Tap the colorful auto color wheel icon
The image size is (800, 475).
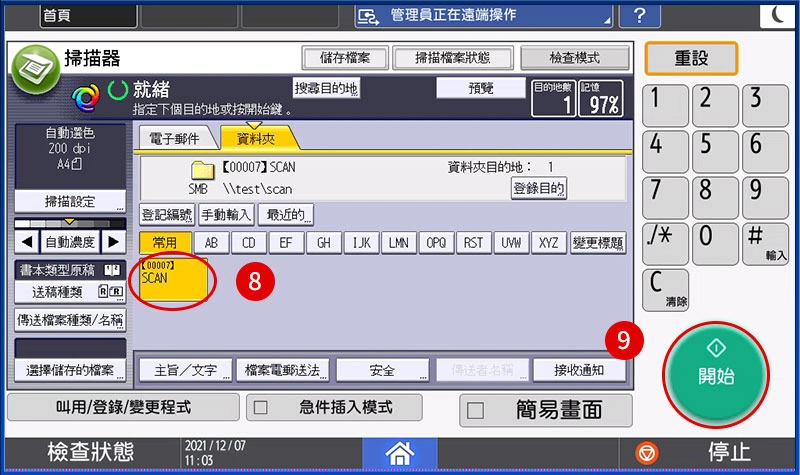point(86,98)
